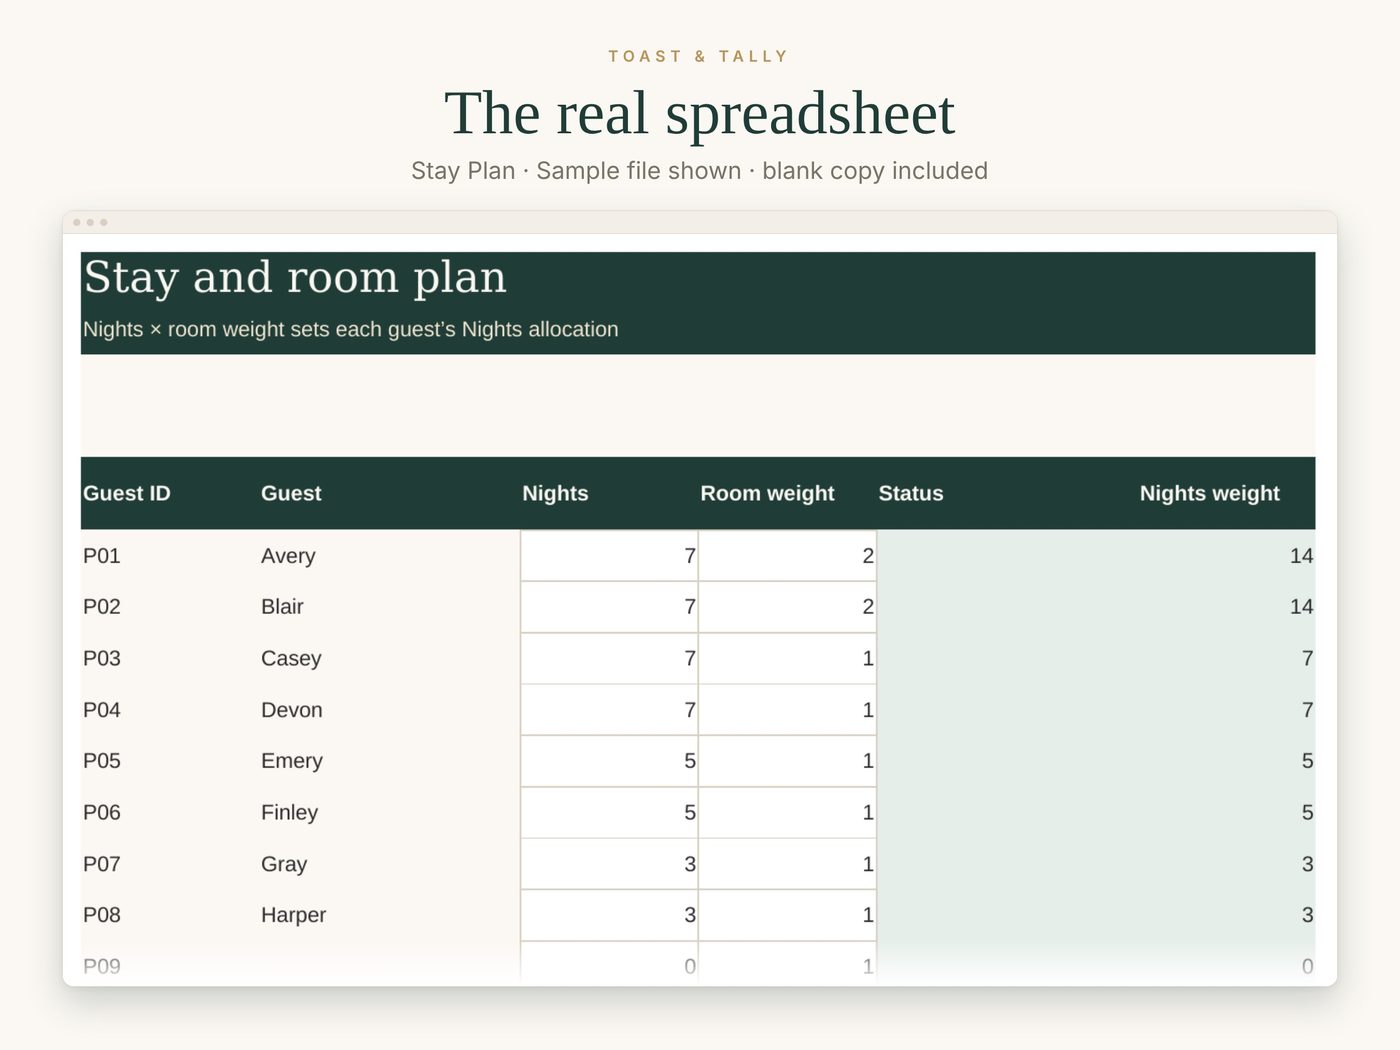Viewport: 1400px width, 1050px height.
Task: Click the Stay and room plan title
Action: click(x=295, y=277)
